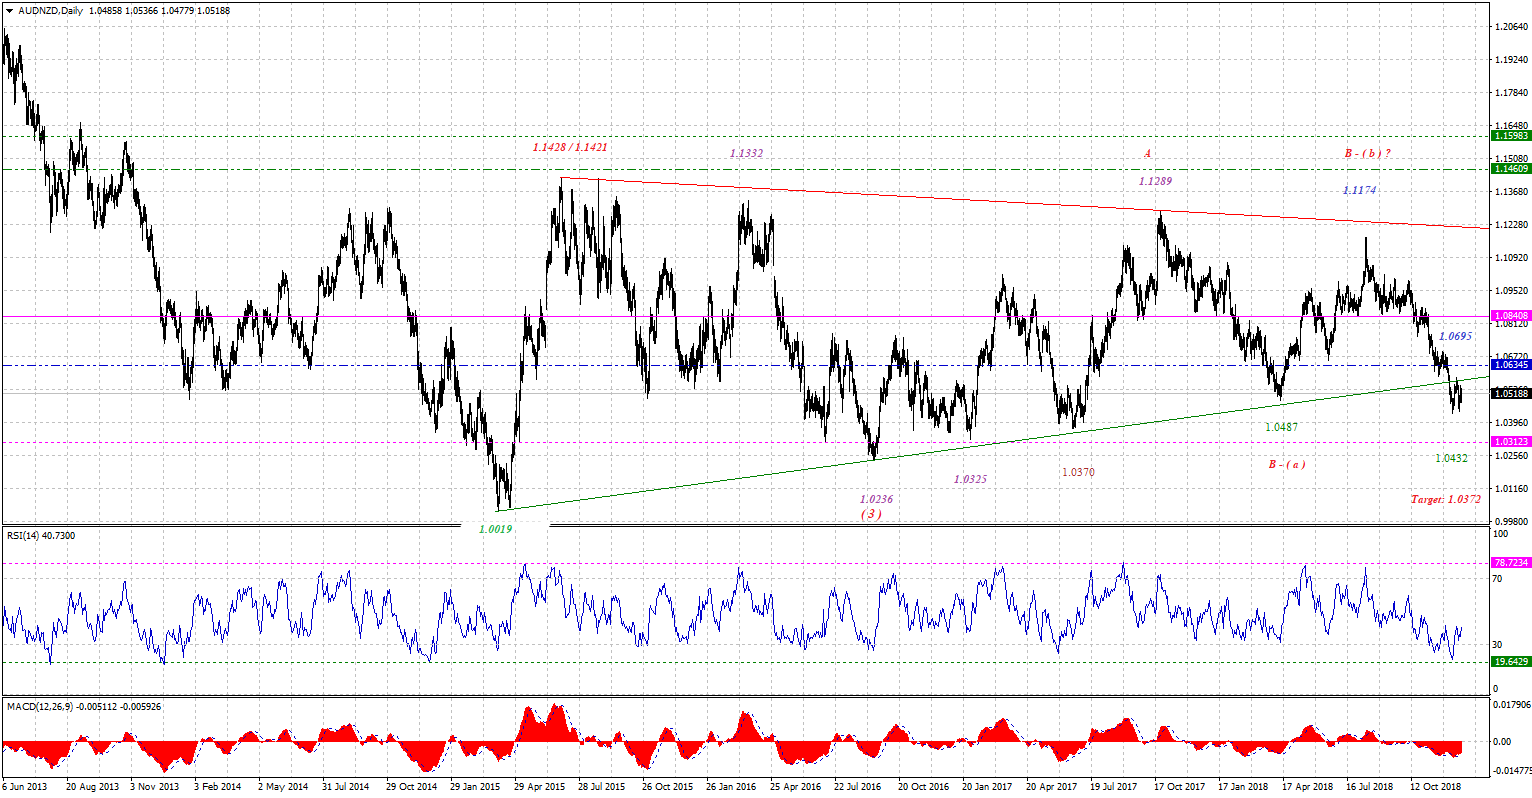Click the 12 Oct 2018 date label
This screenshot has width=1532, height=798.
1436,787
